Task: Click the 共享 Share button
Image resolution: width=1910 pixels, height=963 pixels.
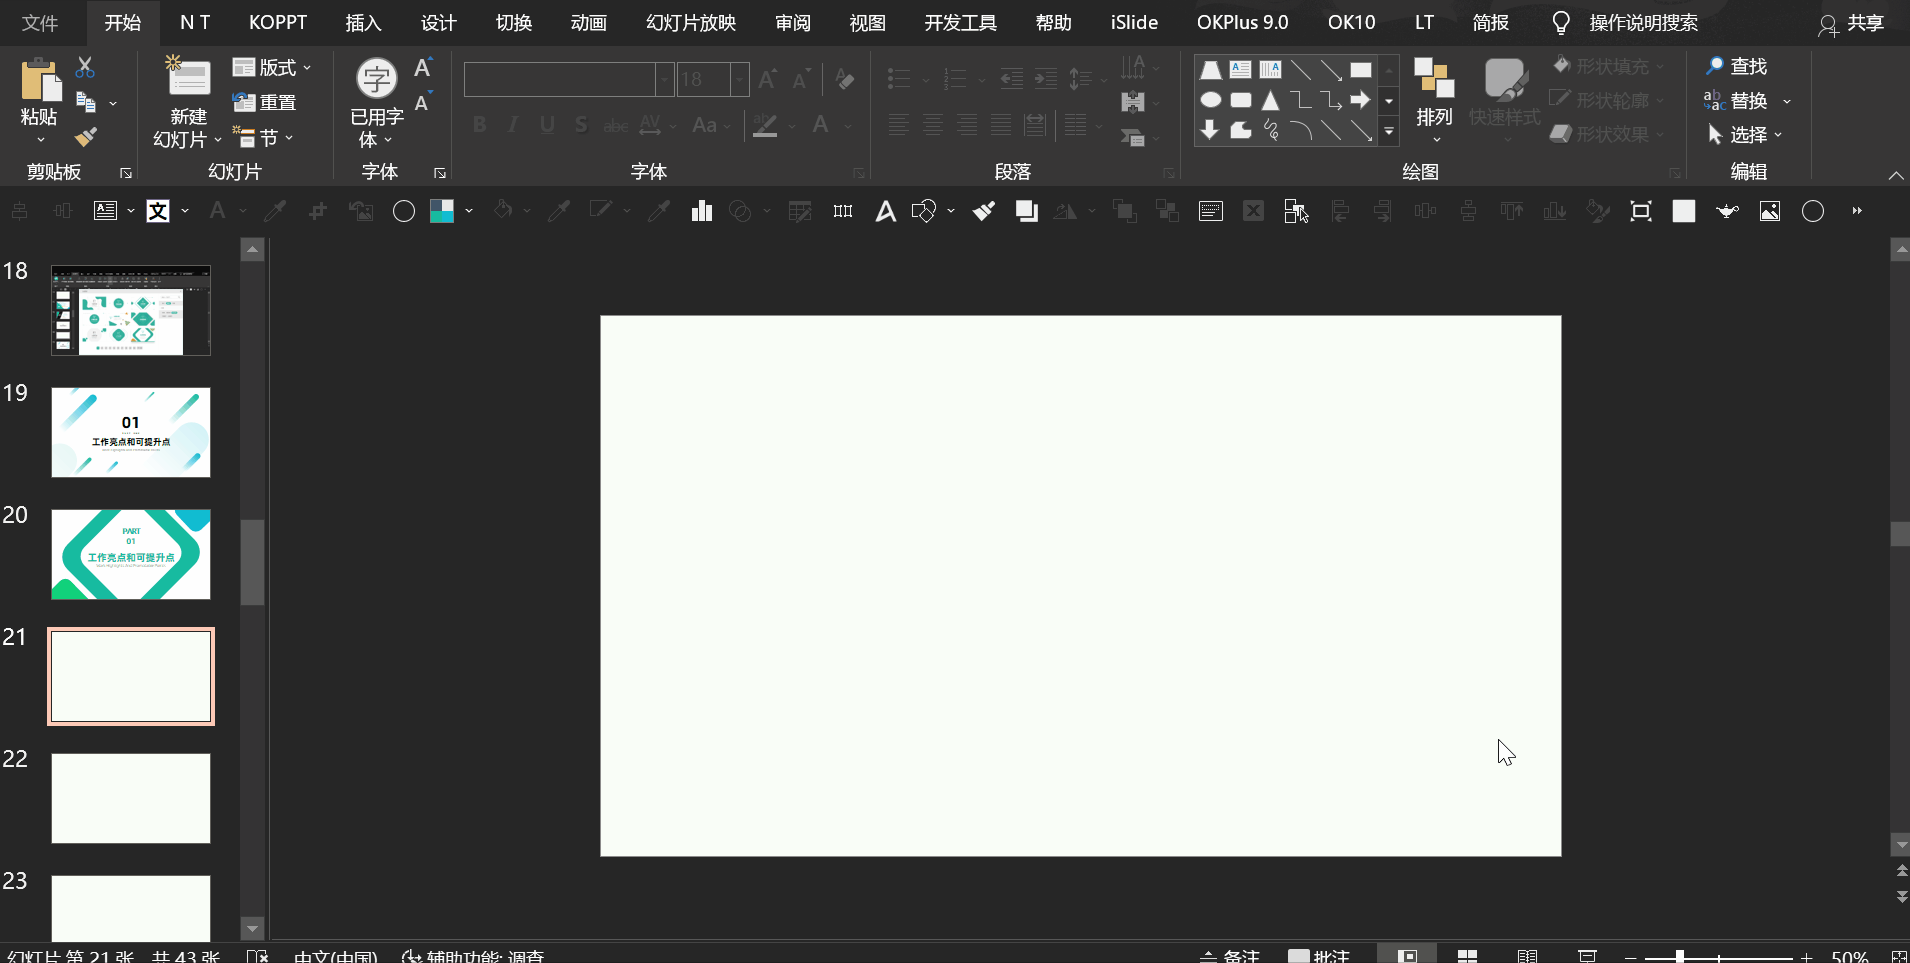Action: [x=1852, y=23]
